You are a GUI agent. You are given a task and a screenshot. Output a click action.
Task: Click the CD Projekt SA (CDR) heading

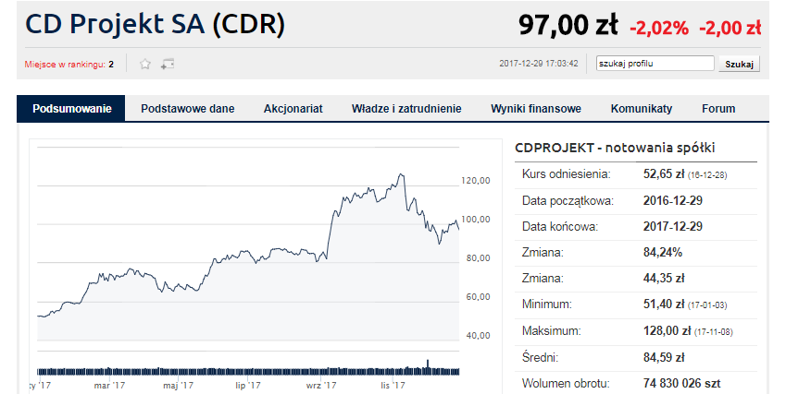(155, 24)
